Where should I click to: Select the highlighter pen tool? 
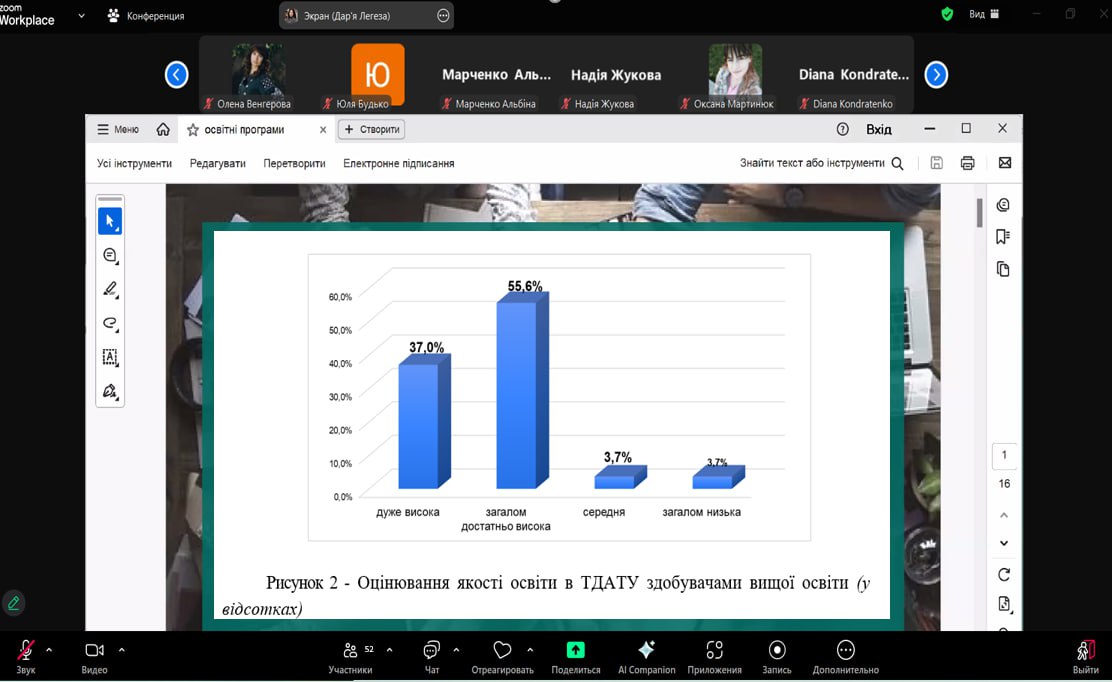(x=110, y=289)
